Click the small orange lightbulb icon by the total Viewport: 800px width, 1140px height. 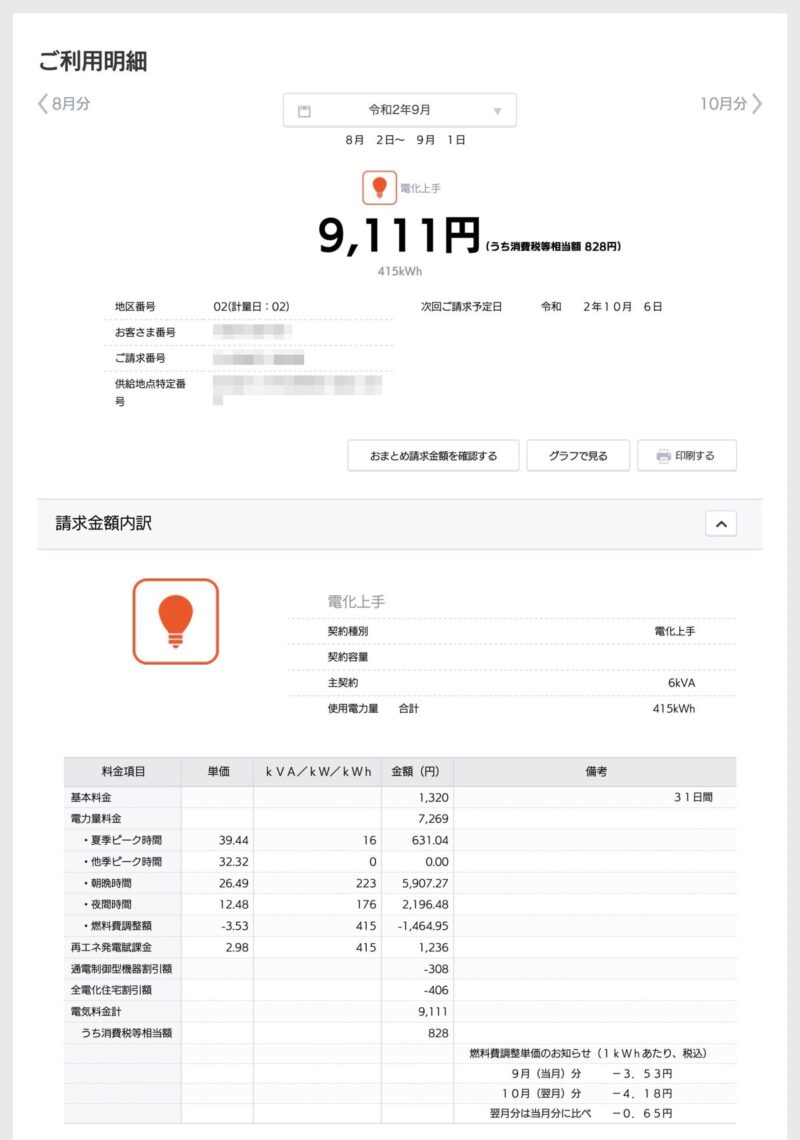[x=379, y=187]
